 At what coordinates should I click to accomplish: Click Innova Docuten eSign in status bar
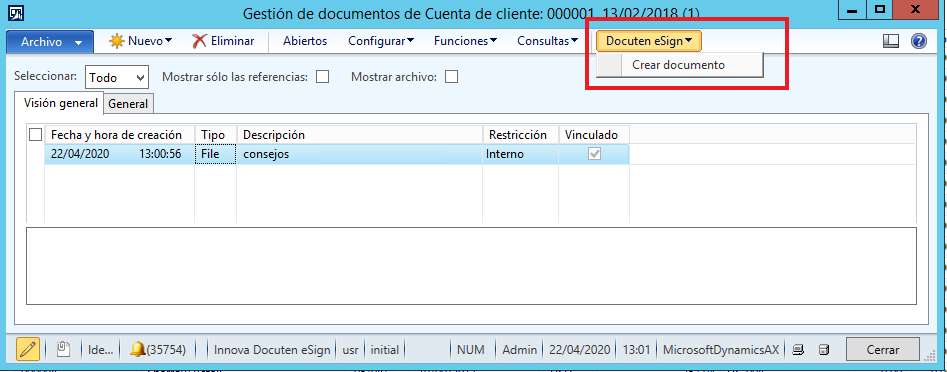click(x=272, y=350)
